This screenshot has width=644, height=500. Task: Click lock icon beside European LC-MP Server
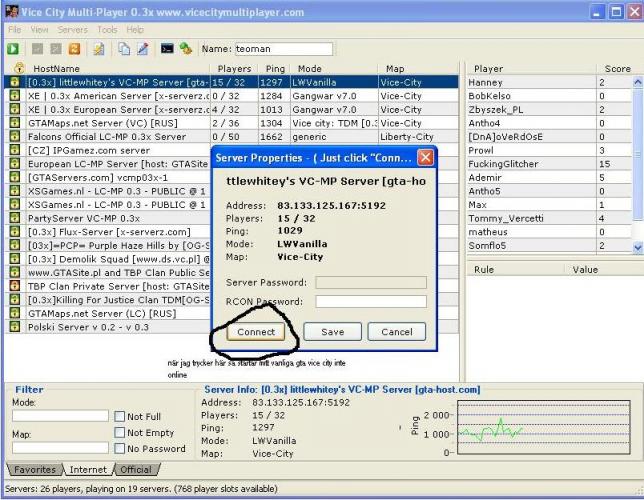(15, 163)
